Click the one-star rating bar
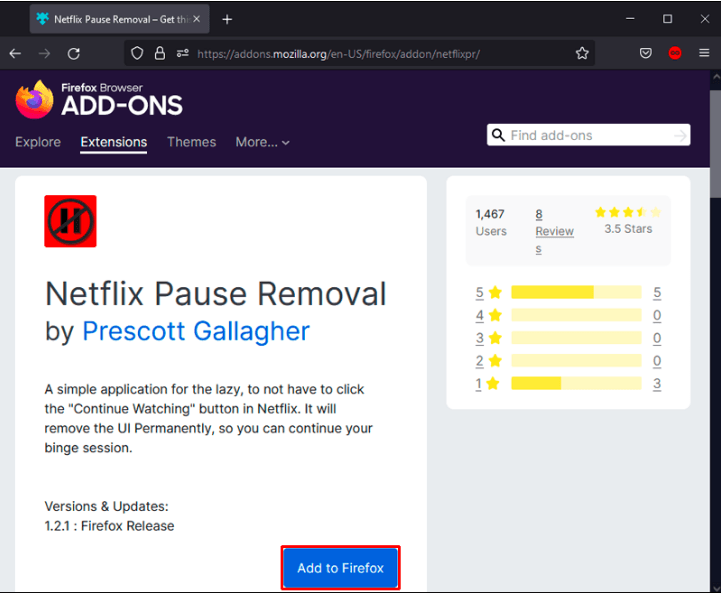 (576, 383)
